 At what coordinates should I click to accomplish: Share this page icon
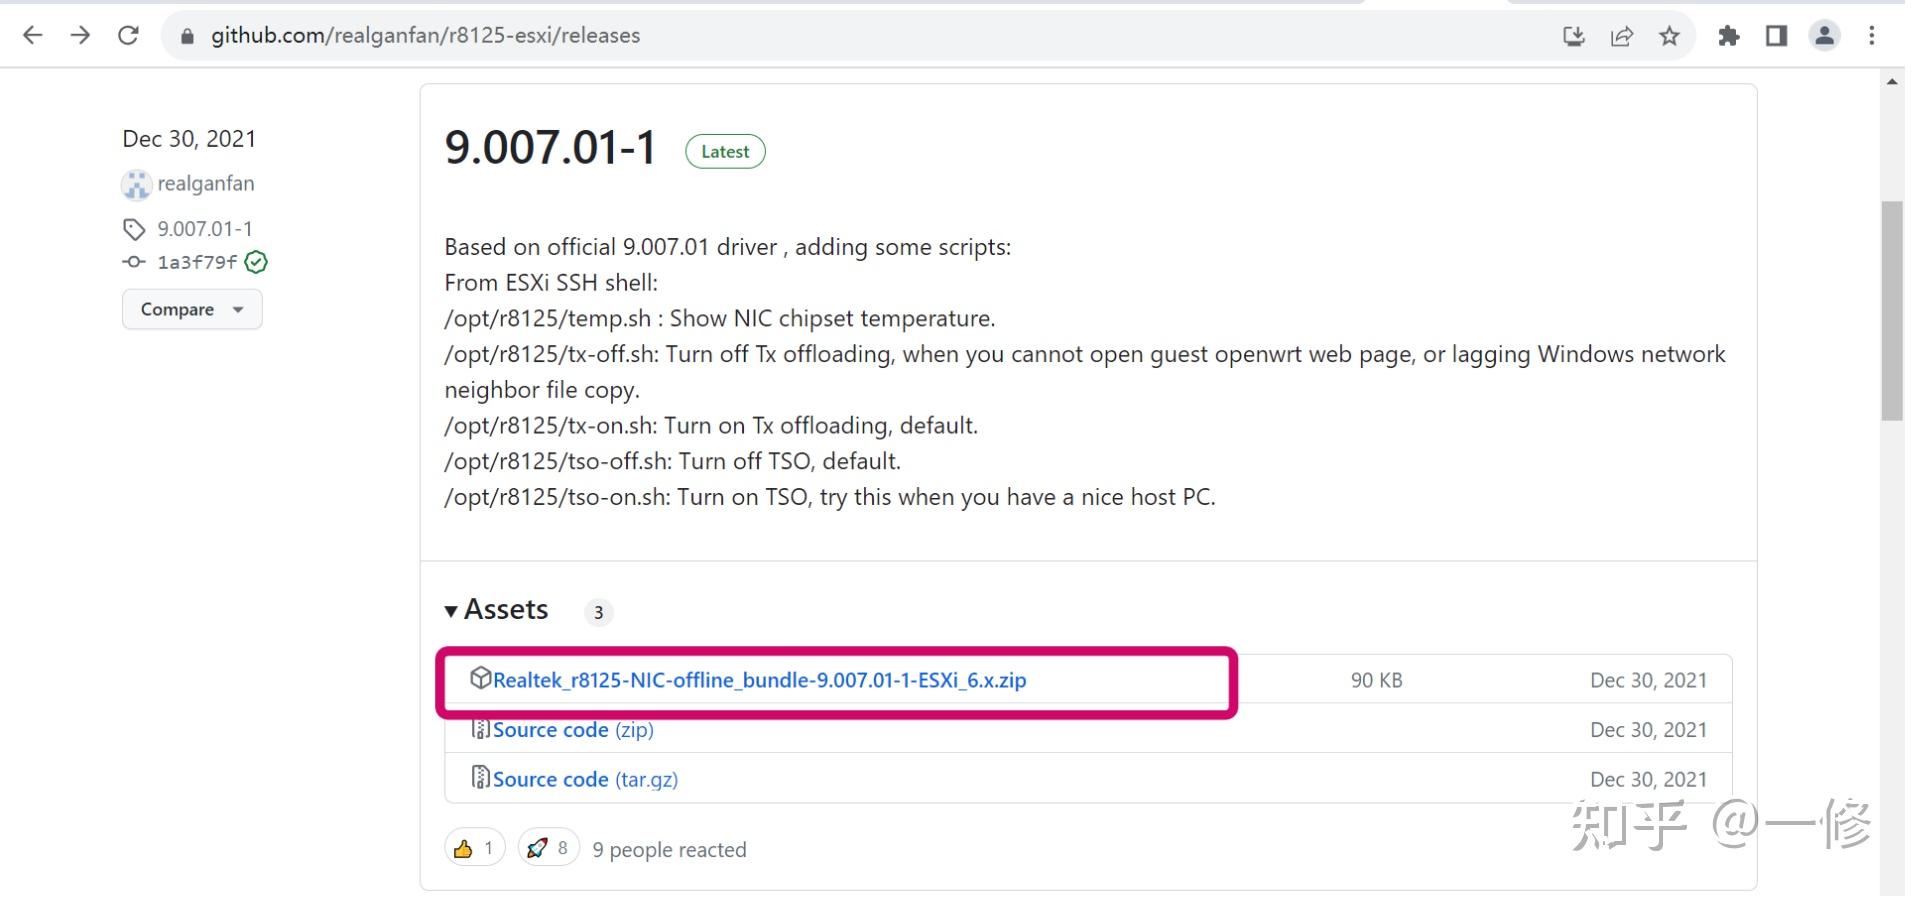pyautogui.click(x=1622, y=36)
